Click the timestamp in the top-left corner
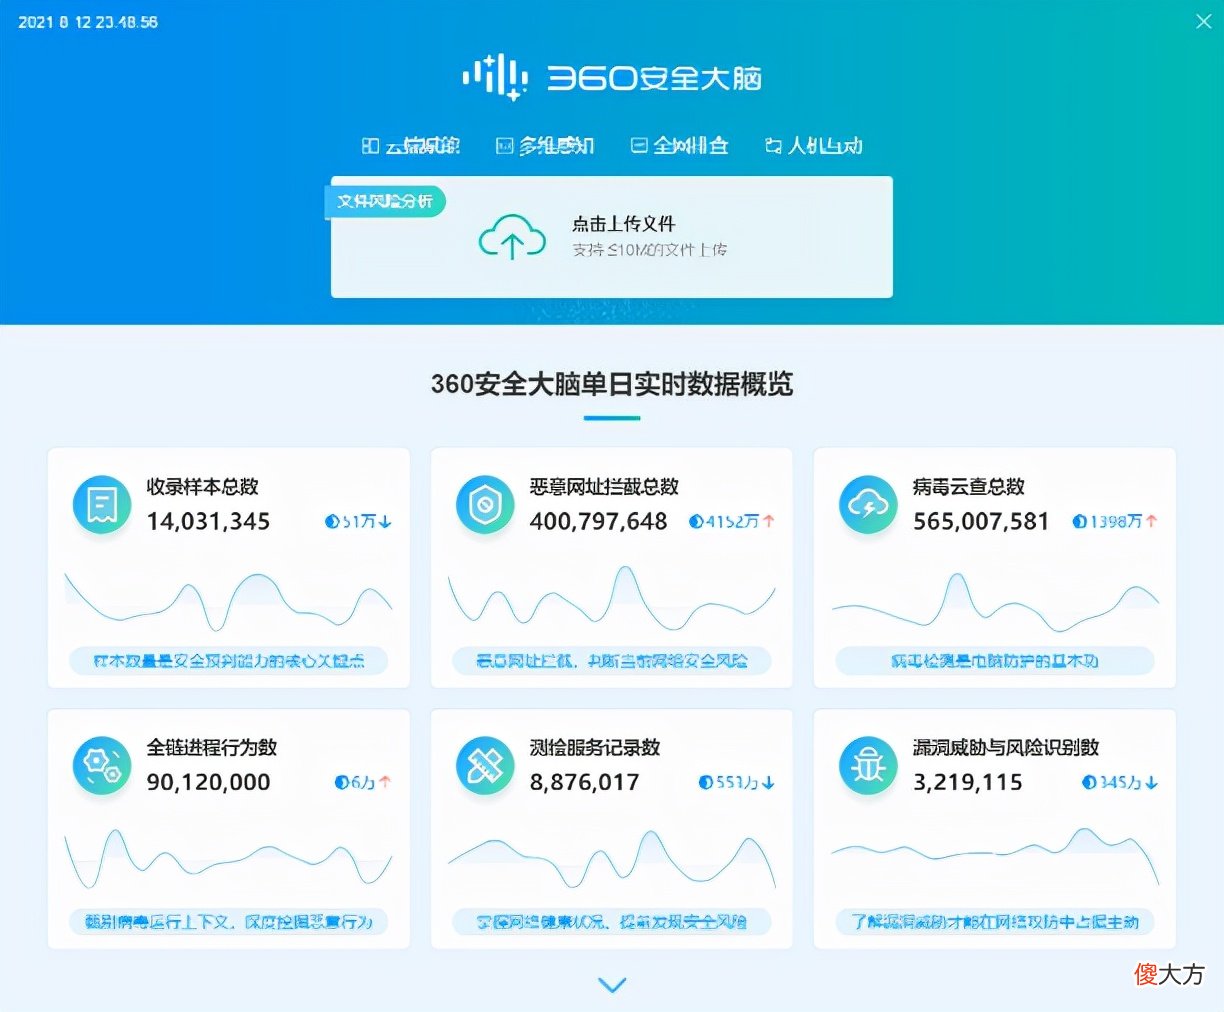This screenshot has width=1224, height=1012. pyautogui.click(x=88, y=22)
